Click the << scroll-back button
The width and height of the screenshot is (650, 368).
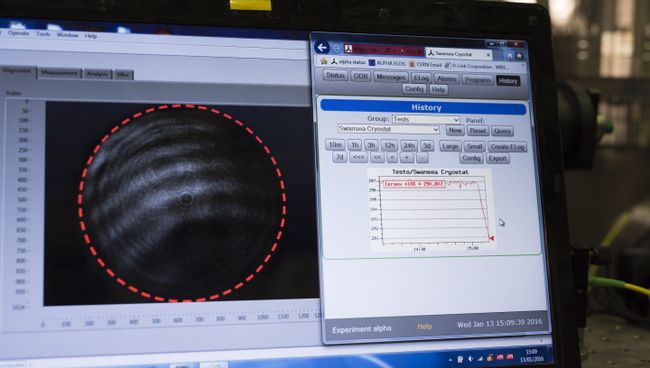pyautogui.click(x=377, y=158)
